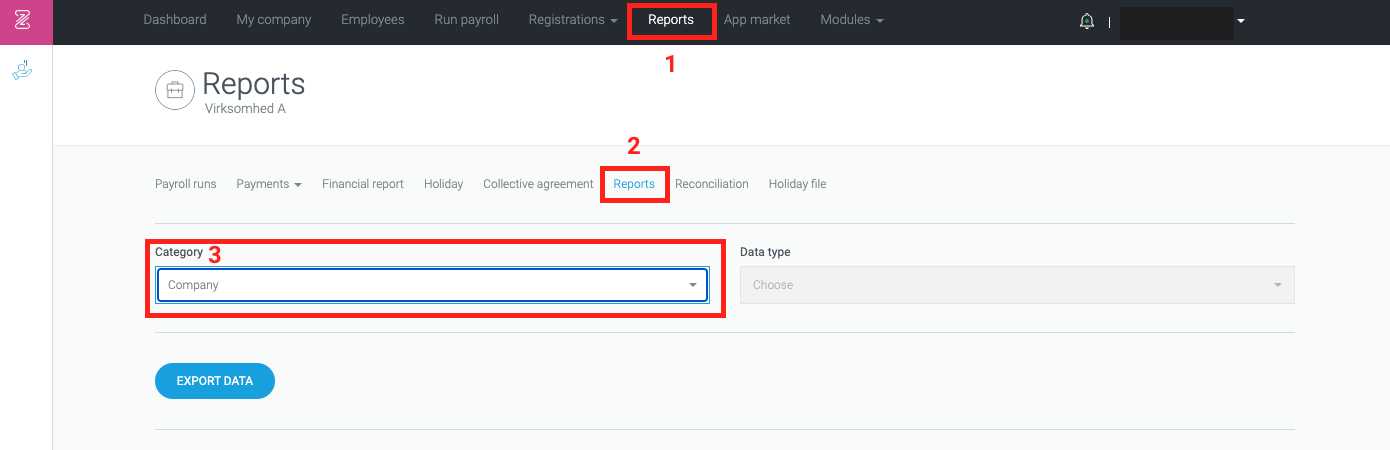The image size is (1390, 450).
Task: Click the Virksomhed A company name text
Action: [x=245, y=108]
